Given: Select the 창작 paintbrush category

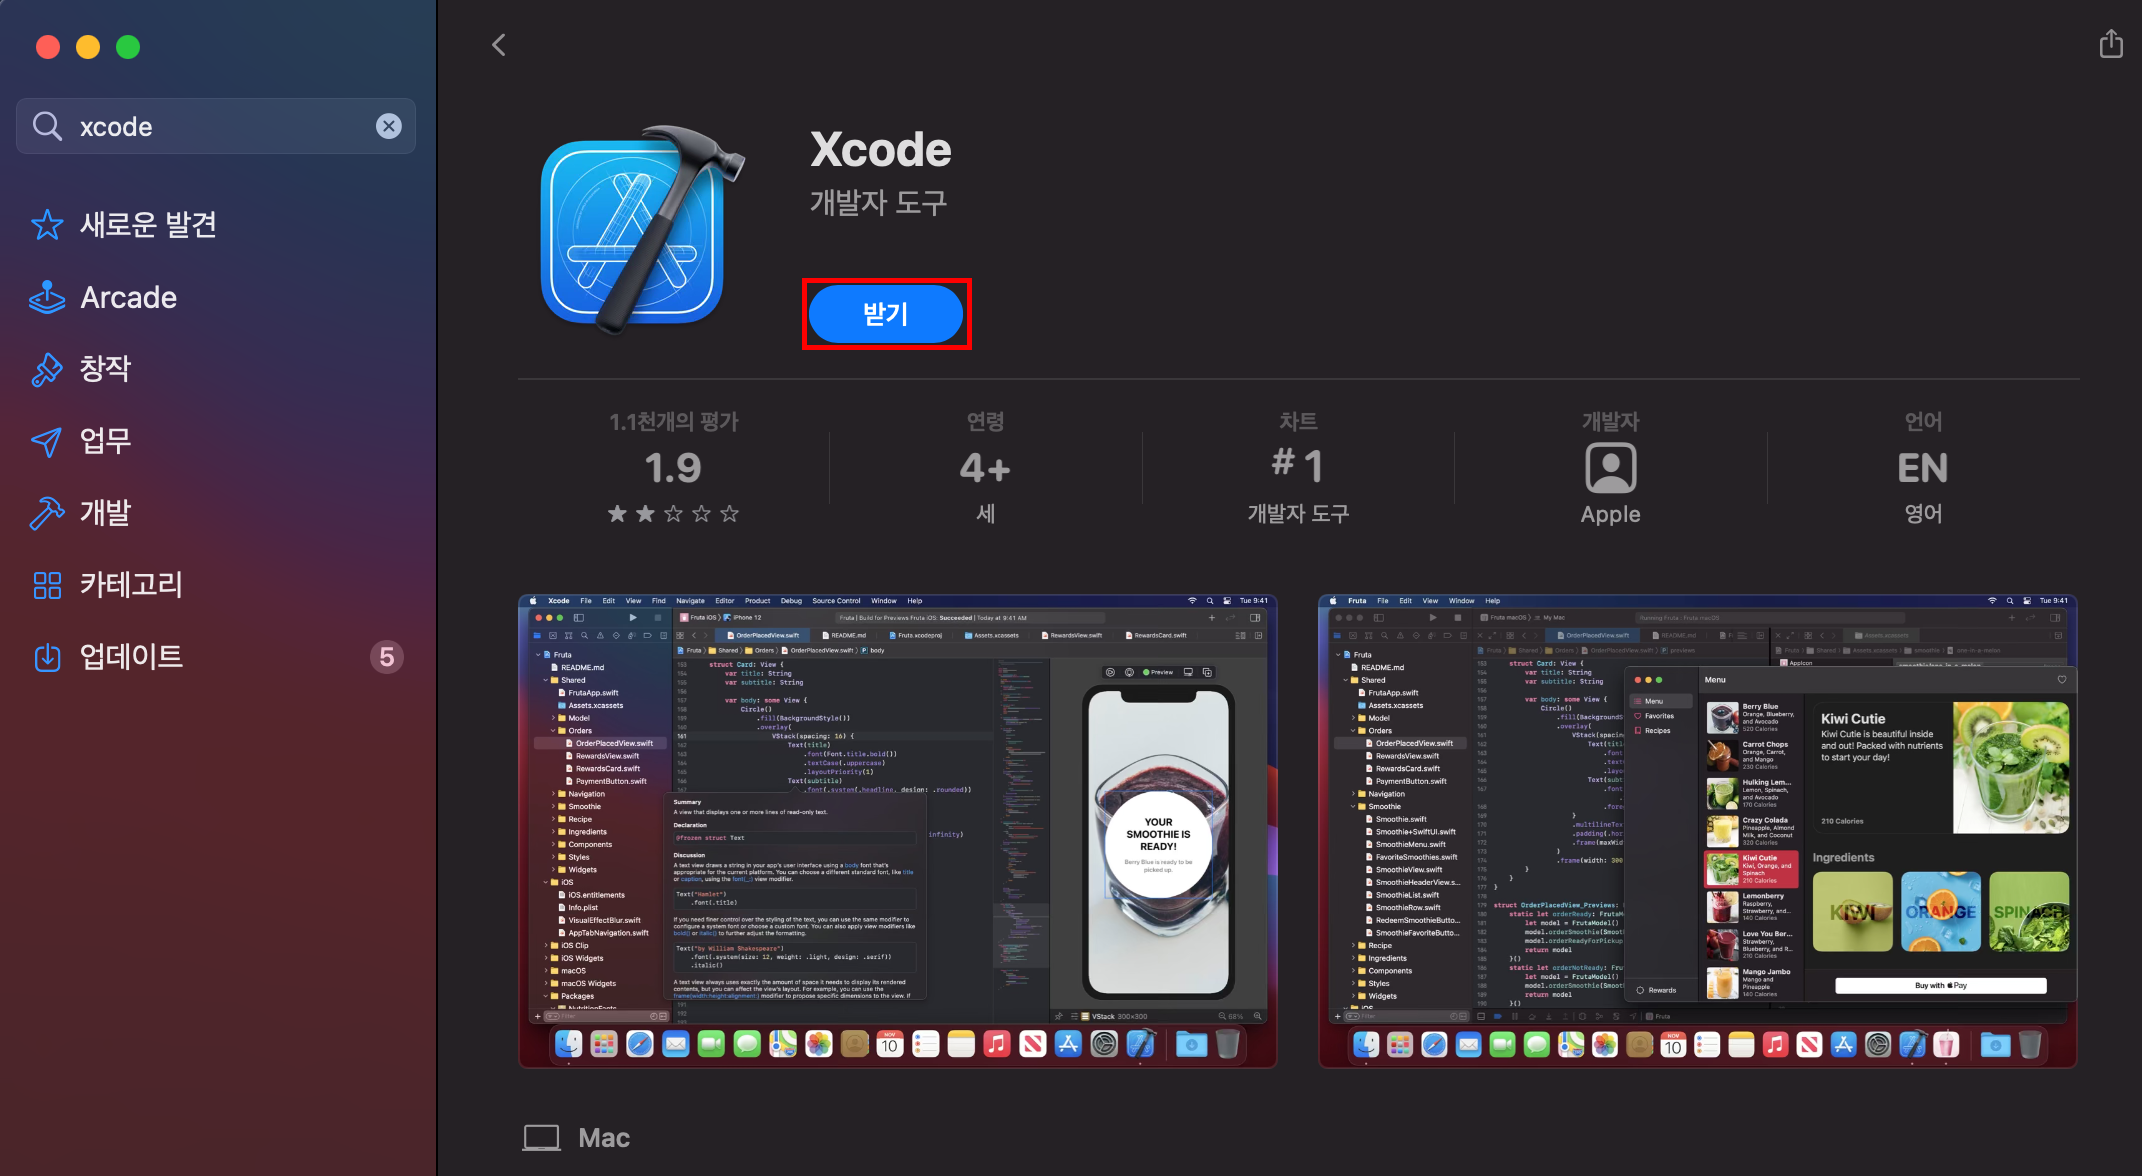Looking at the screenshot, I should [x=82, y=368].
